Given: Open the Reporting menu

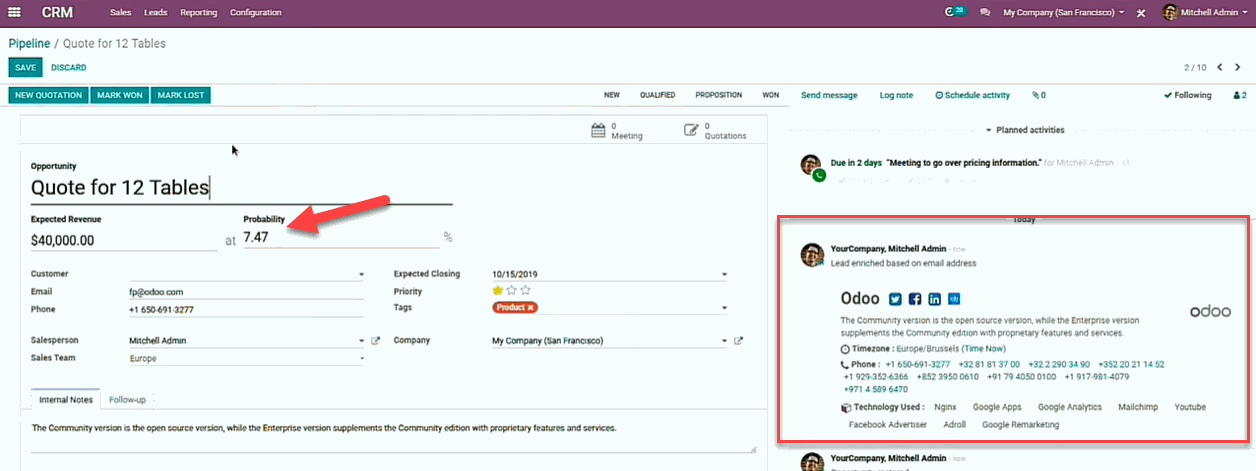Looking at the screenshot, I should pyautogui.click(x=198, y=13).
